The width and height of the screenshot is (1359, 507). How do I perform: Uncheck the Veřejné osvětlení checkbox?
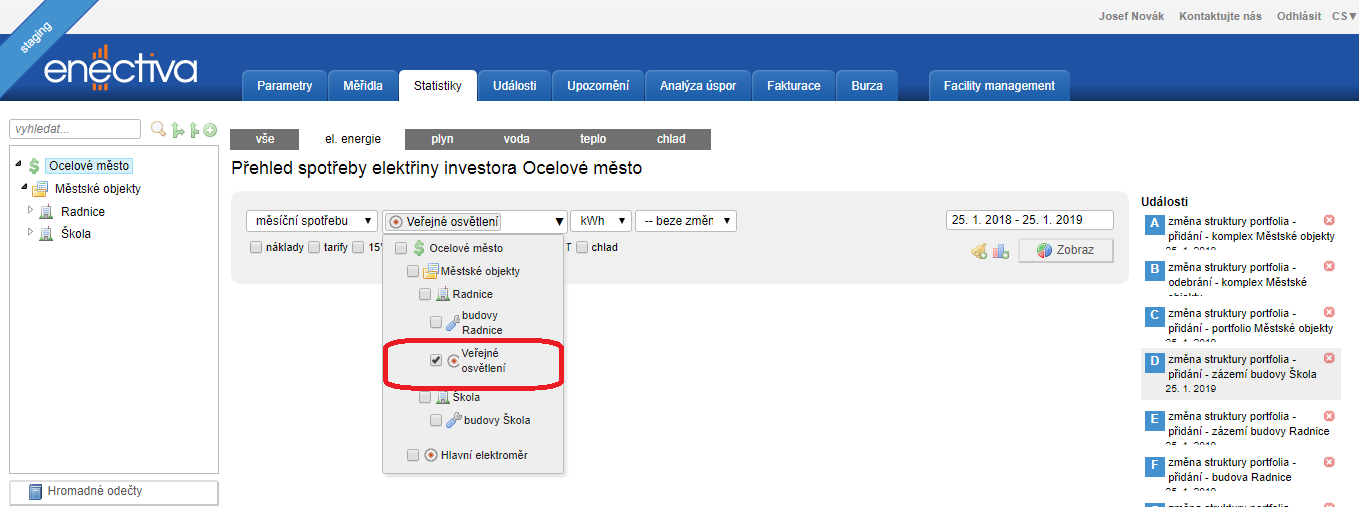point(436,360)
